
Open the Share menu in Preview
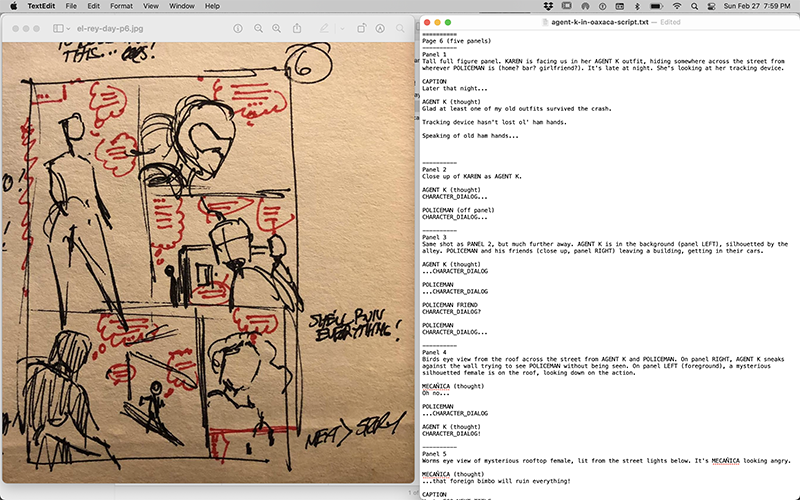pos(297,29)
